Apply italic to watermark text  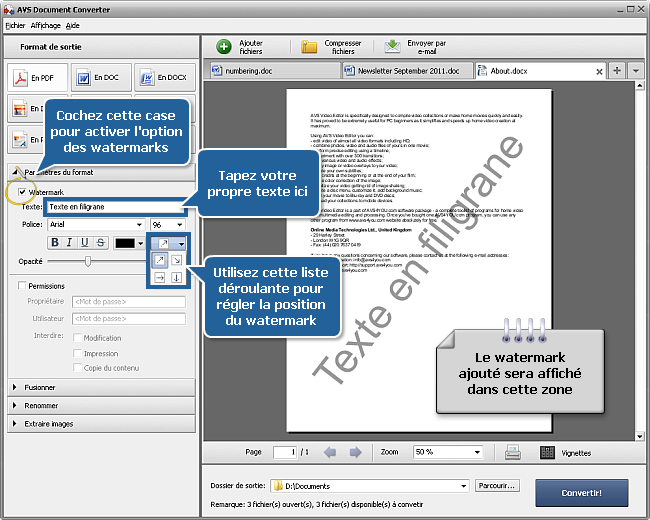[70, 243]
